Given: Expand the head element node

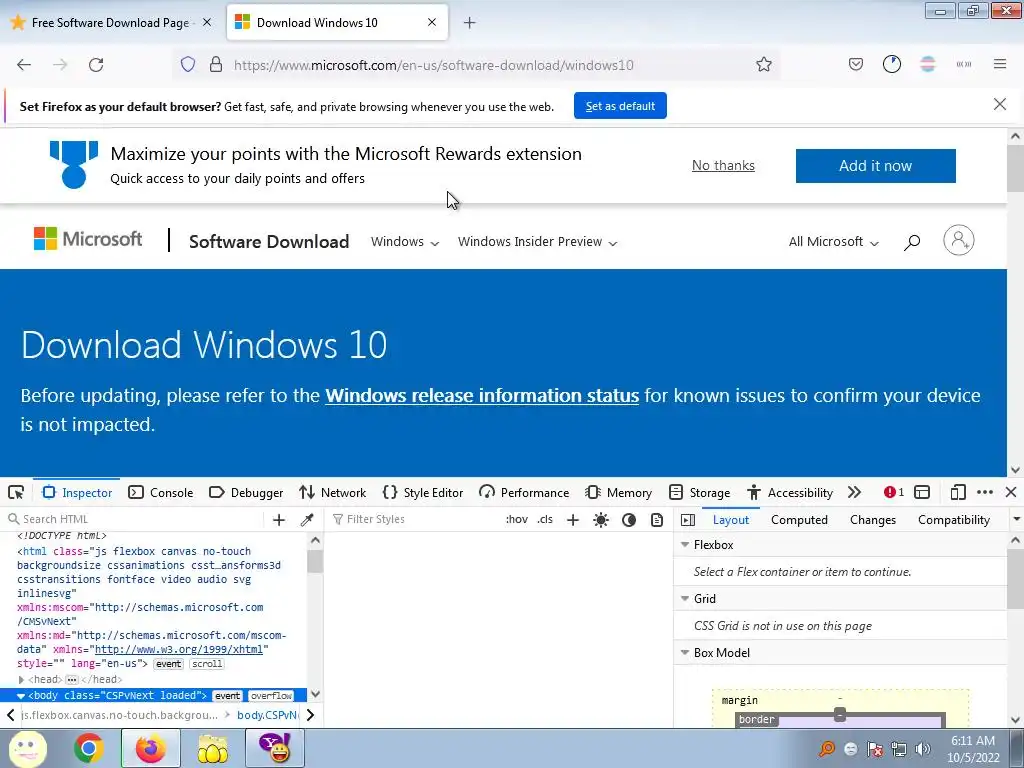Looking at the screenshot, I should click(21, 680).
